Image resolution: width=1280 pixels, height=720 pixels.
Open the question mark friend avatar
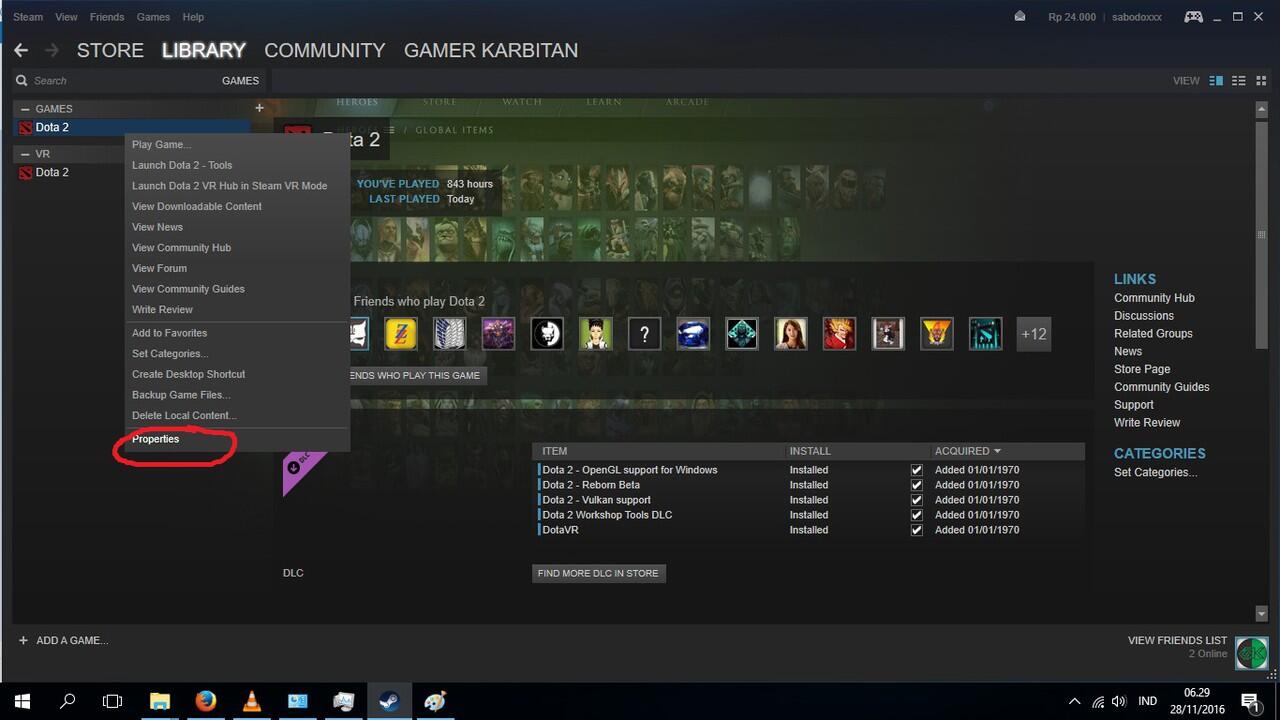[644, 334]
